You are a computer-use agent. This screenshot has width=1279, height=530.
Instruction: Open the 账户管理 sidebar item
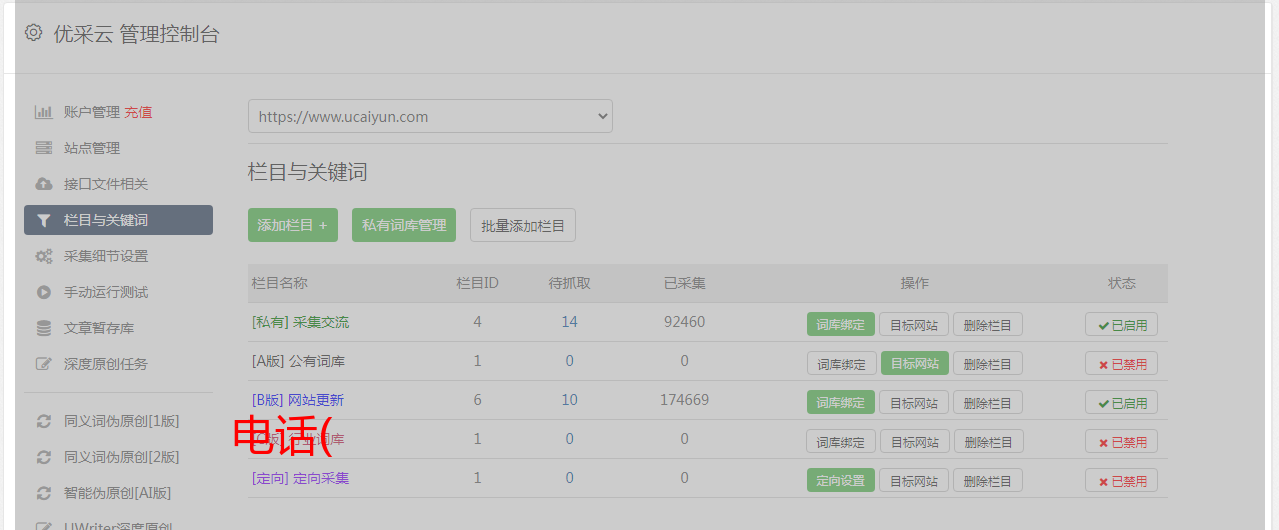[x=92, y=112]
